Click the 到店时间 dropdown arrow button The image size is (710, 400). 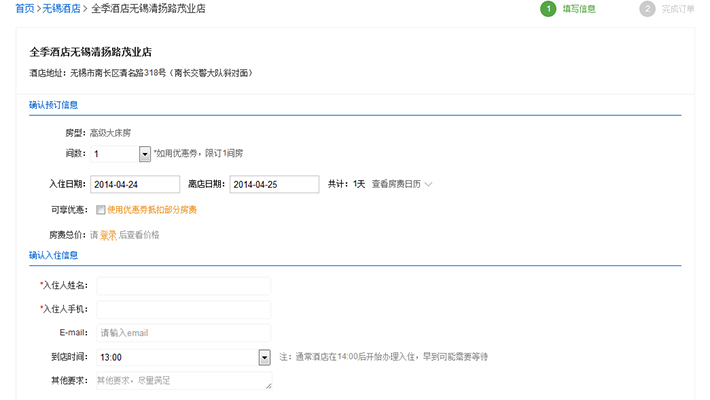click(x=264, y=357)
